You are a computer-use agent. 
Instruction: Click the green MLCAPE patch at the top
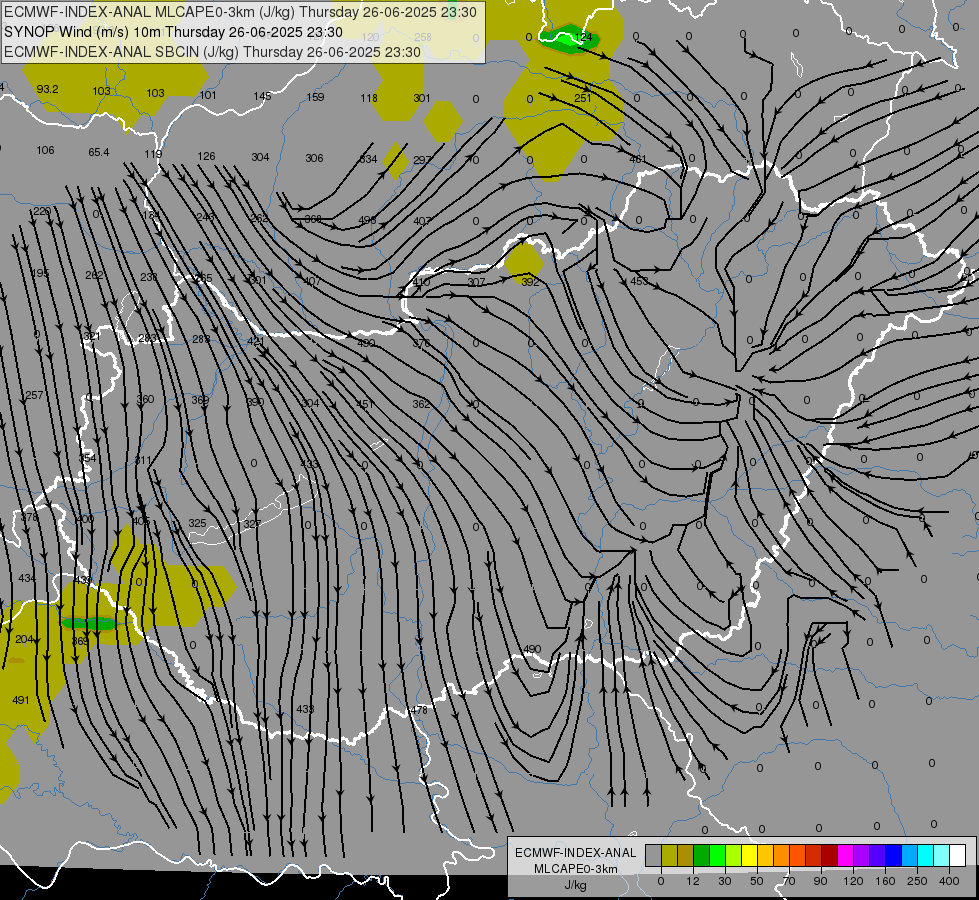569,40
